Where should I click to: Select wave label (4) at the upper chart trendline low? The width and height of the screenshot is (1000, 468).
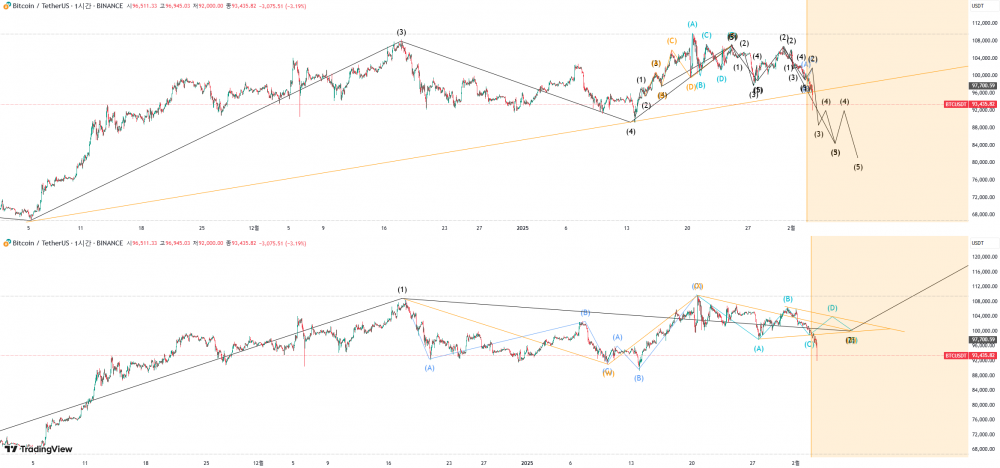(631, 130)
